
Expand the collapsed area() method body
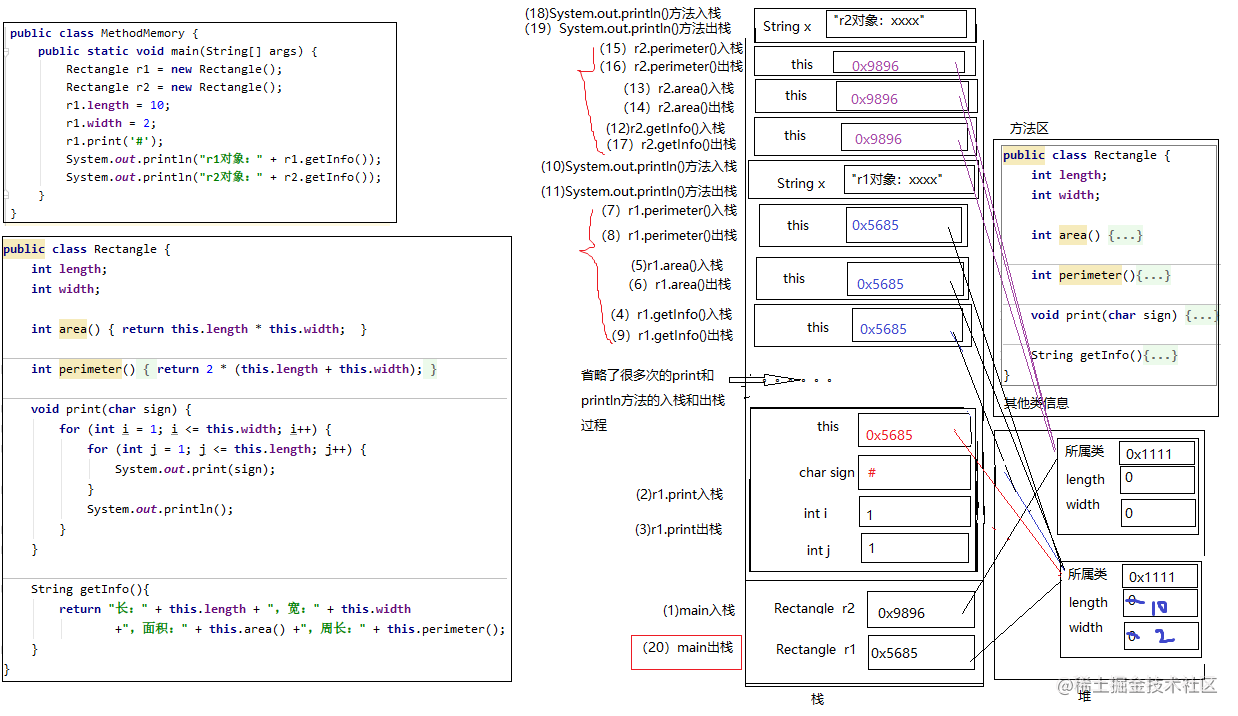click(x=1125, y=235)
